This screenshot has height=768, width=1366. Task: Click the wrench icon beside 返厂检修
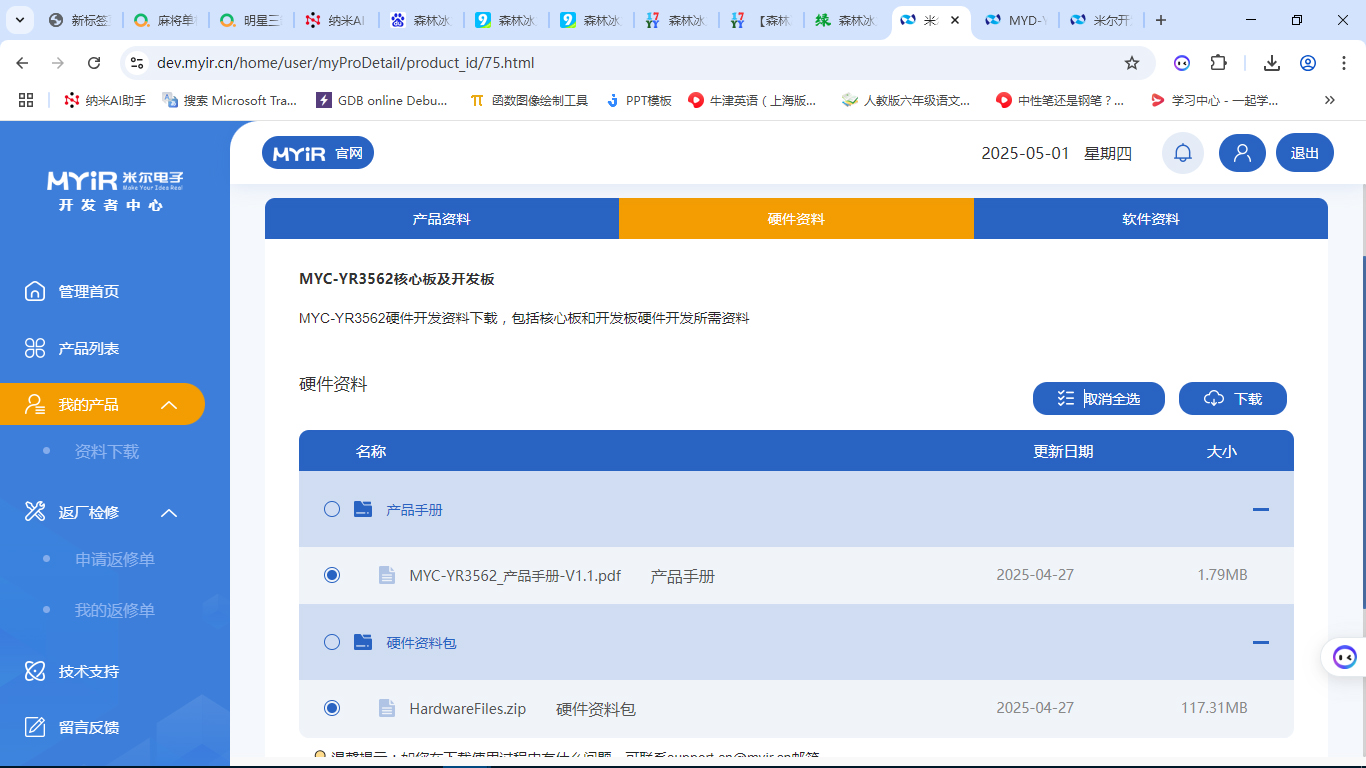(35, 512)
